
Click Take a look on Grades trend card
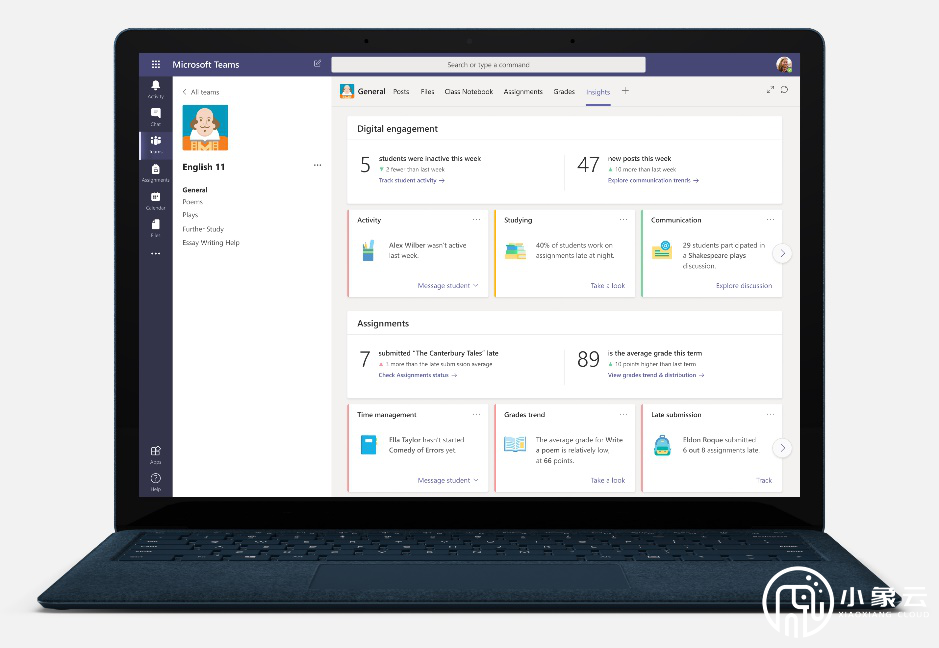pos(608,480)
